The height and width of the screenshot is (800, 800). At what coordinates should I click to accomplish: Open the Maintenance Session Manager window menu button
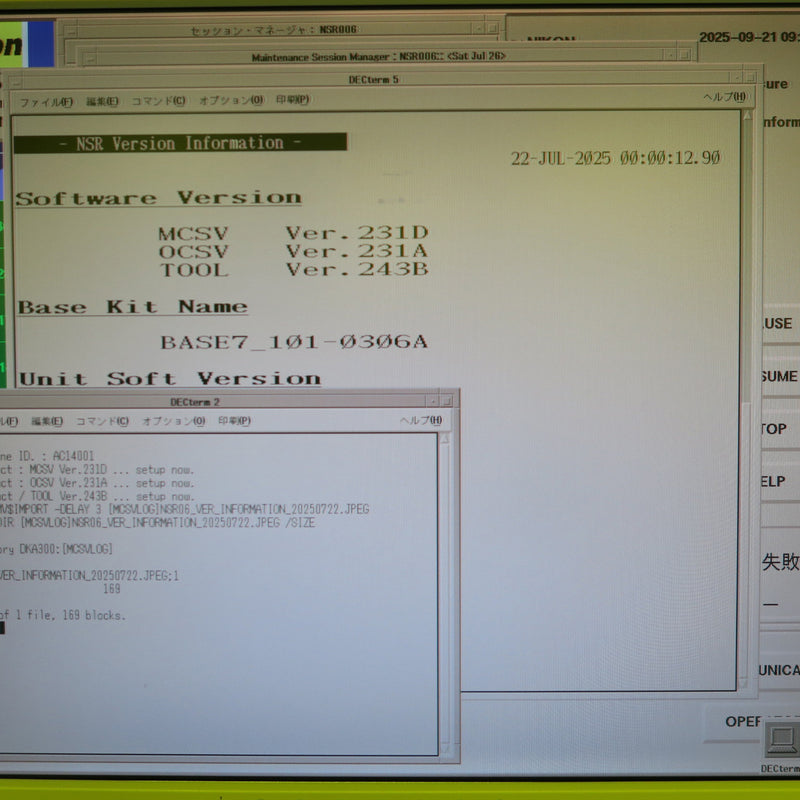90,58
